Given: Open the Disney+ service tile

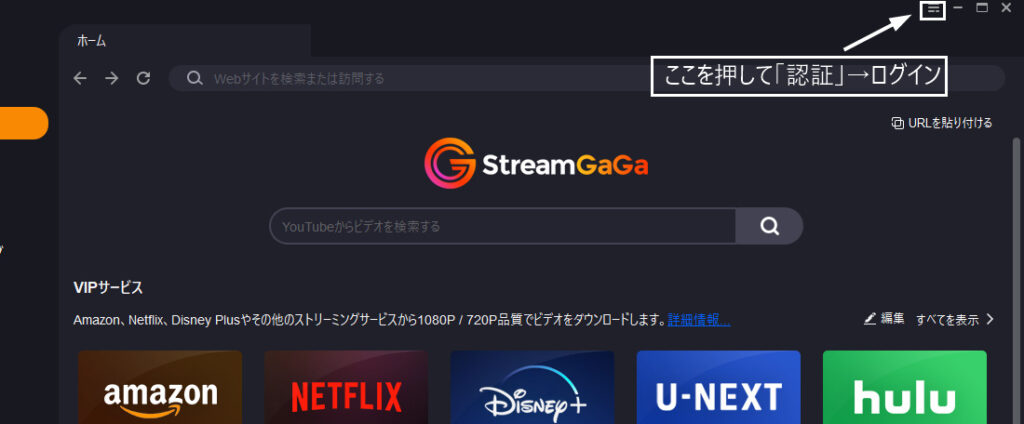Looking at the screenshot, I should (x=532, y=387).
